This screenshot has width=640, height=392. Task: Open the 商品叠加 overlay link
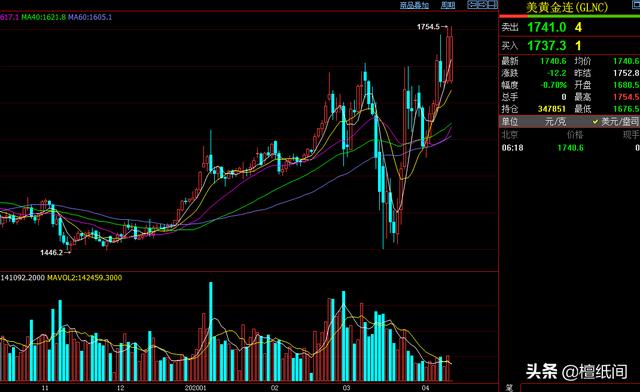(x=414, y=5)
